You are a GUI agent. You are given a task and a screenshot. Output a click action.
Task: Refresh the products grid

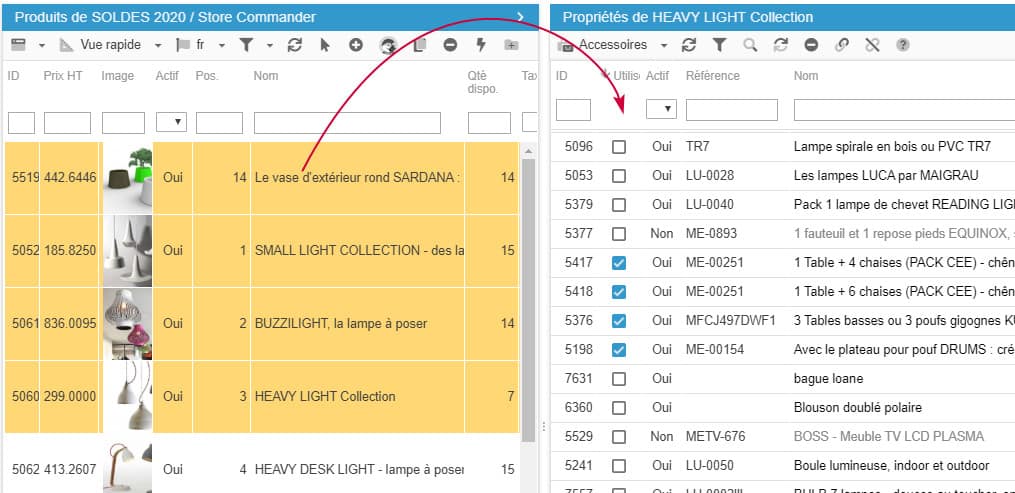click(x=294, y=45)
